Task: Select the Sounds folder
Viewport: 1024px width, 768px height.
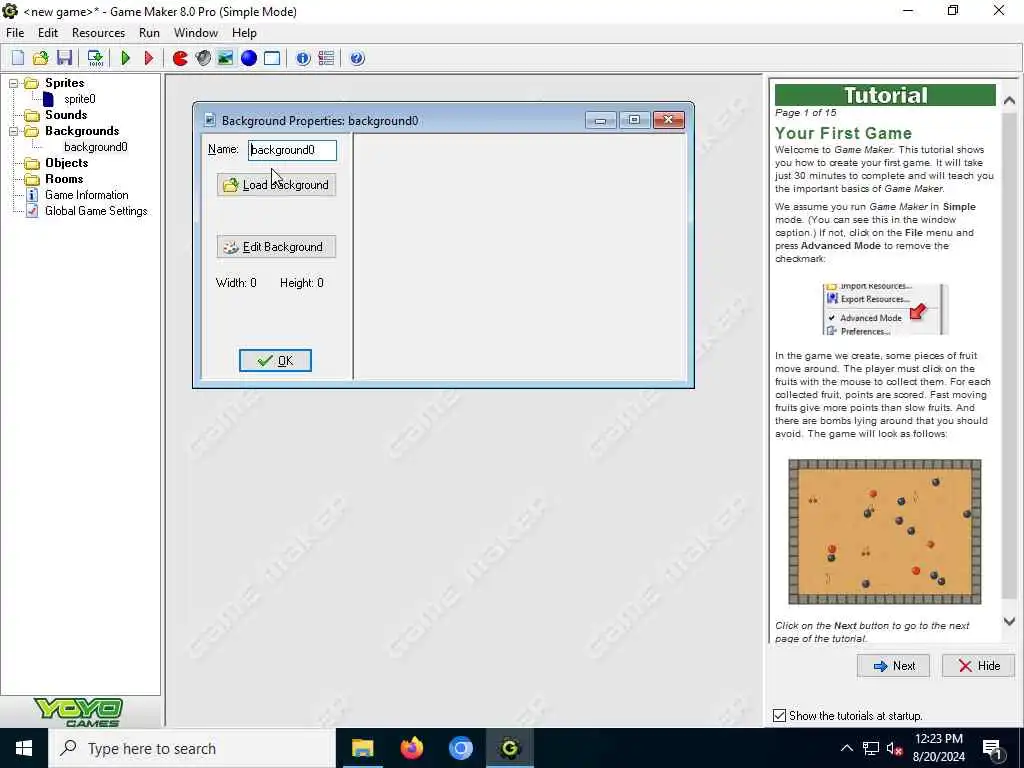Action: [65, 115]
